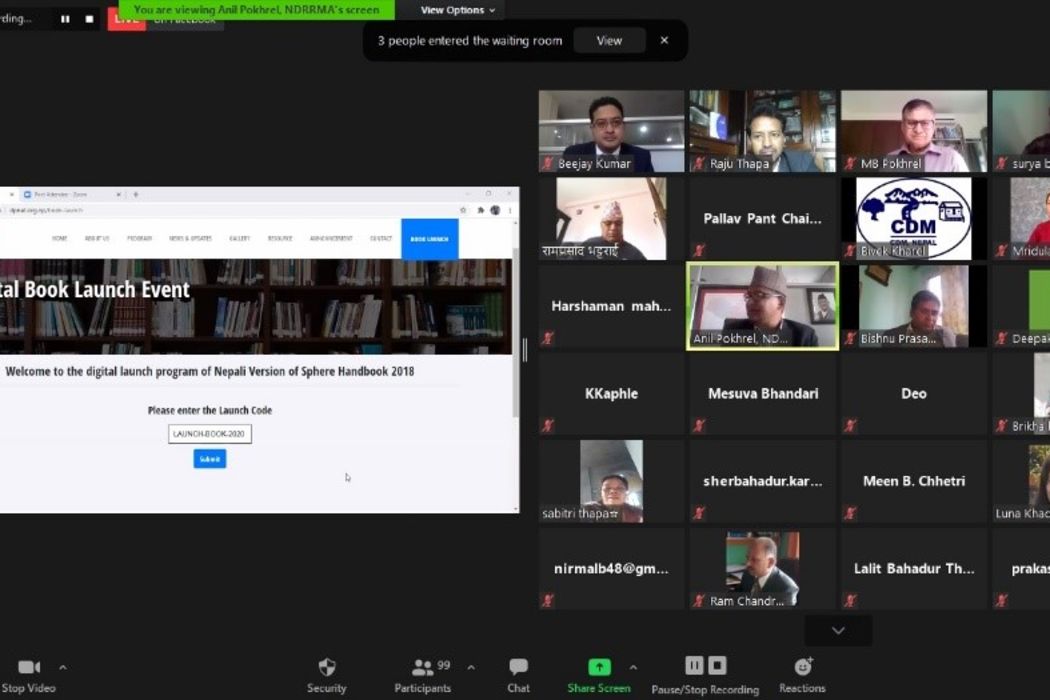Open CONTACT menu item on webpage
1050x700 pixels.
(381, 238)
